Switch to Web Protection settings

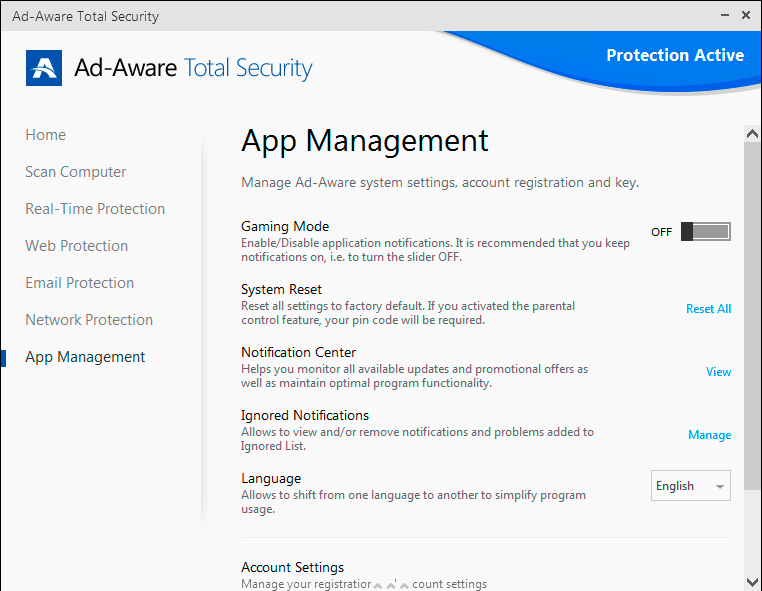[77, 246]
